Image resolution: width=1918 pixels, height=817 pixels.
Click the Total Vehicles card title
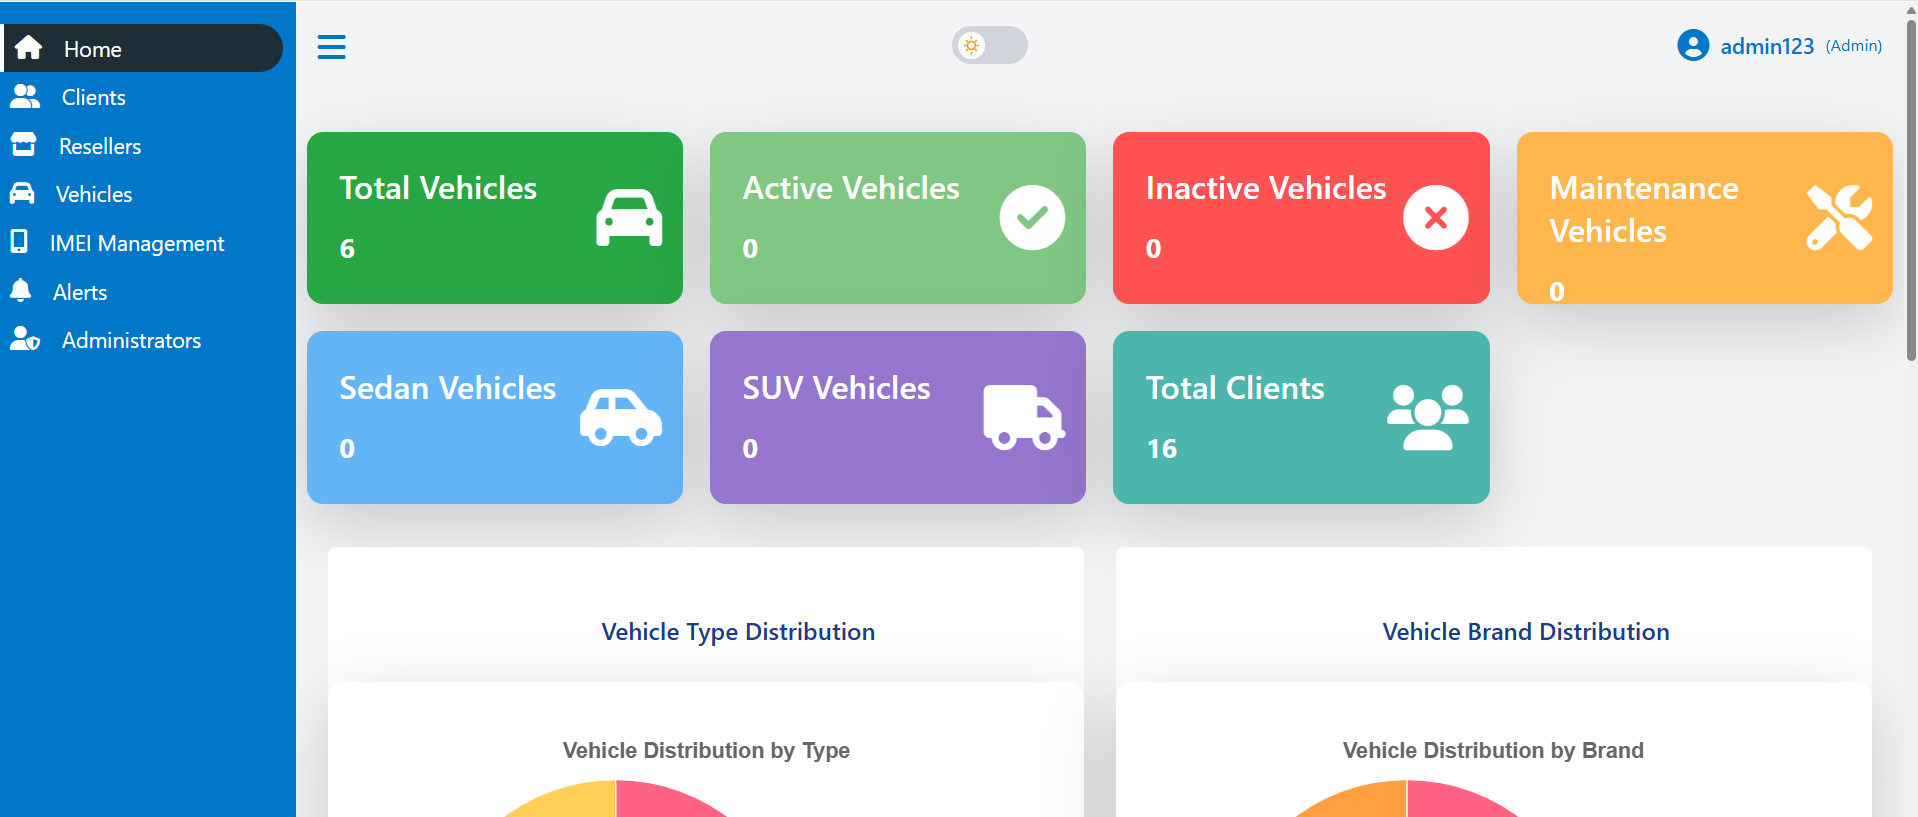(438, 188)
